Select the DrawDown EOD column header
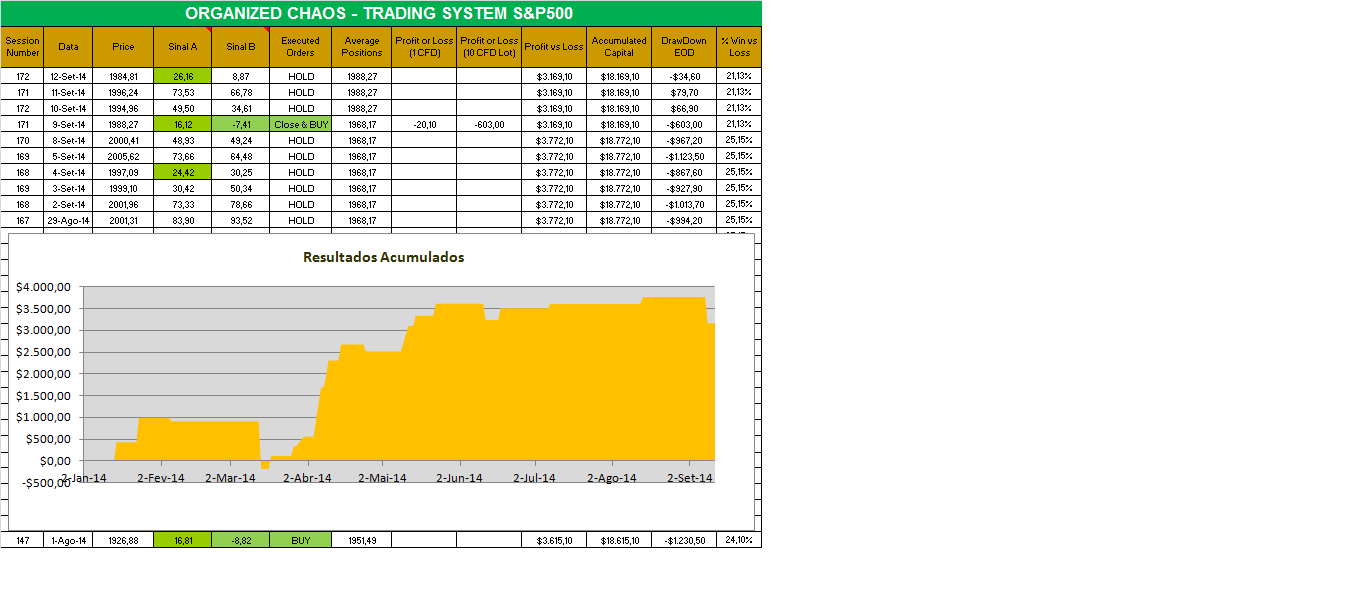The width and height of the screenshot is (1360, 612). pos(684,47)
